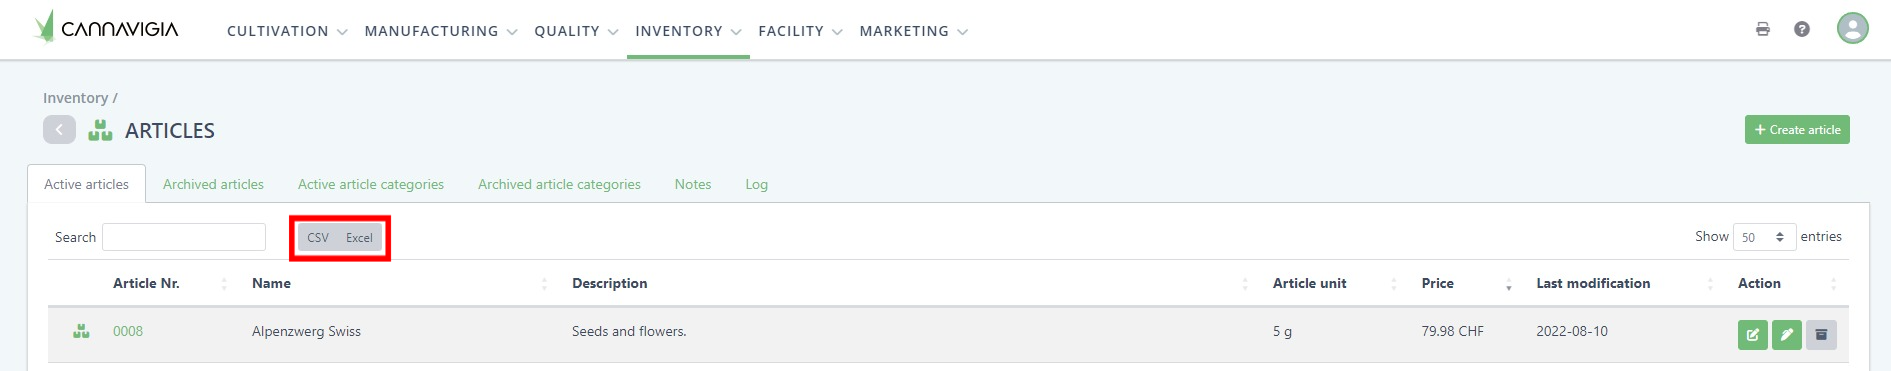
Task: Export the table as CSV
Action: pos(318,237)
